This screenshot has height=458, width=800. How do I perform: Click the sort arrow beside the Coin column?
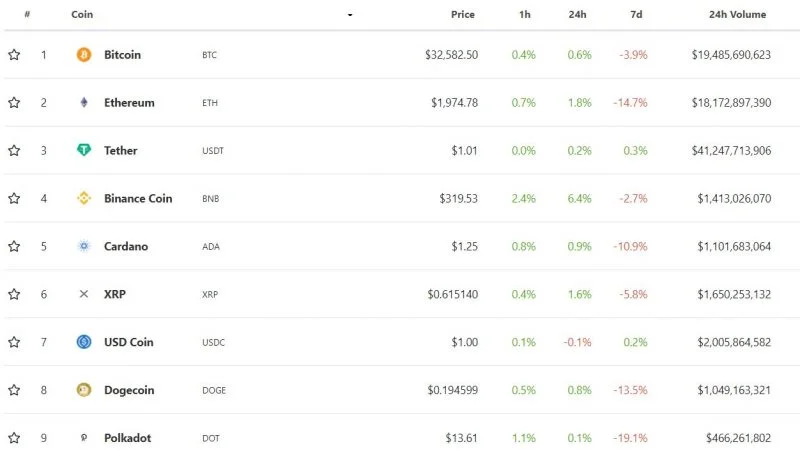click(350, 15)
